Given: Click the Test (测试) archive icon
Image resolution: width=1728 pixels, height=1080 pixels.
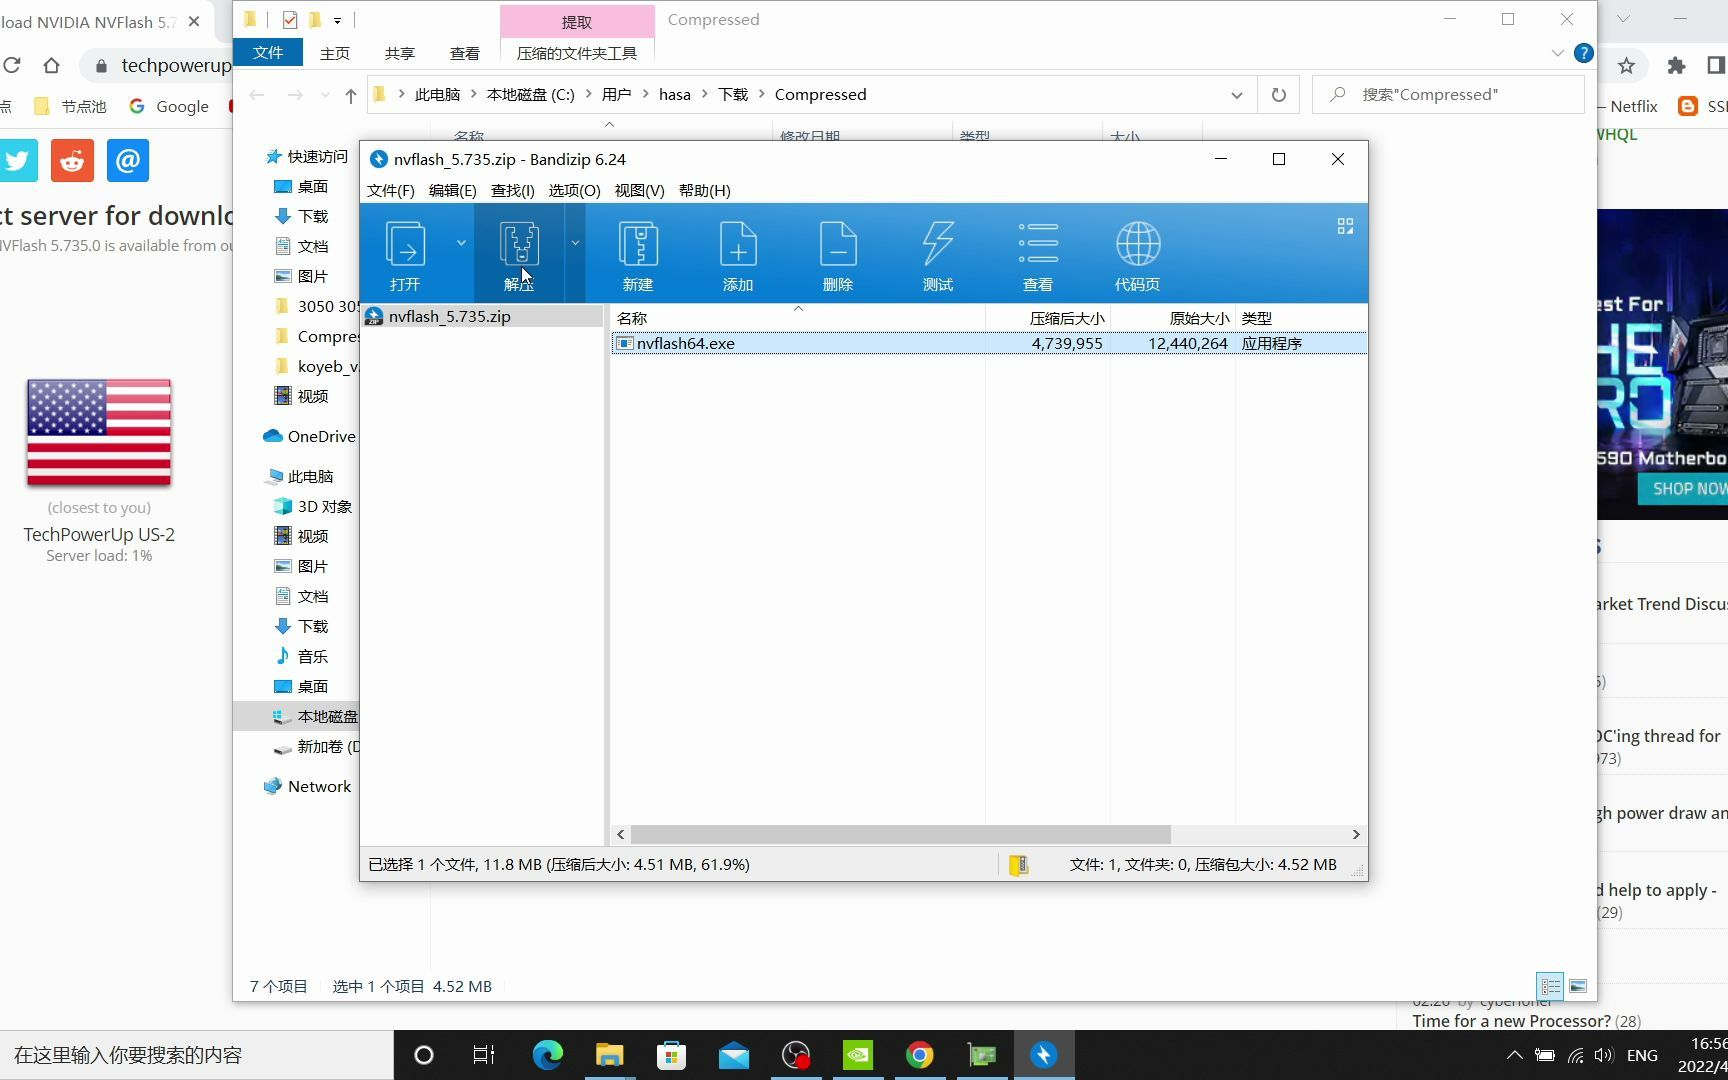Looking at the screenshot, I should pyautogui.click(x=938, y=255).
